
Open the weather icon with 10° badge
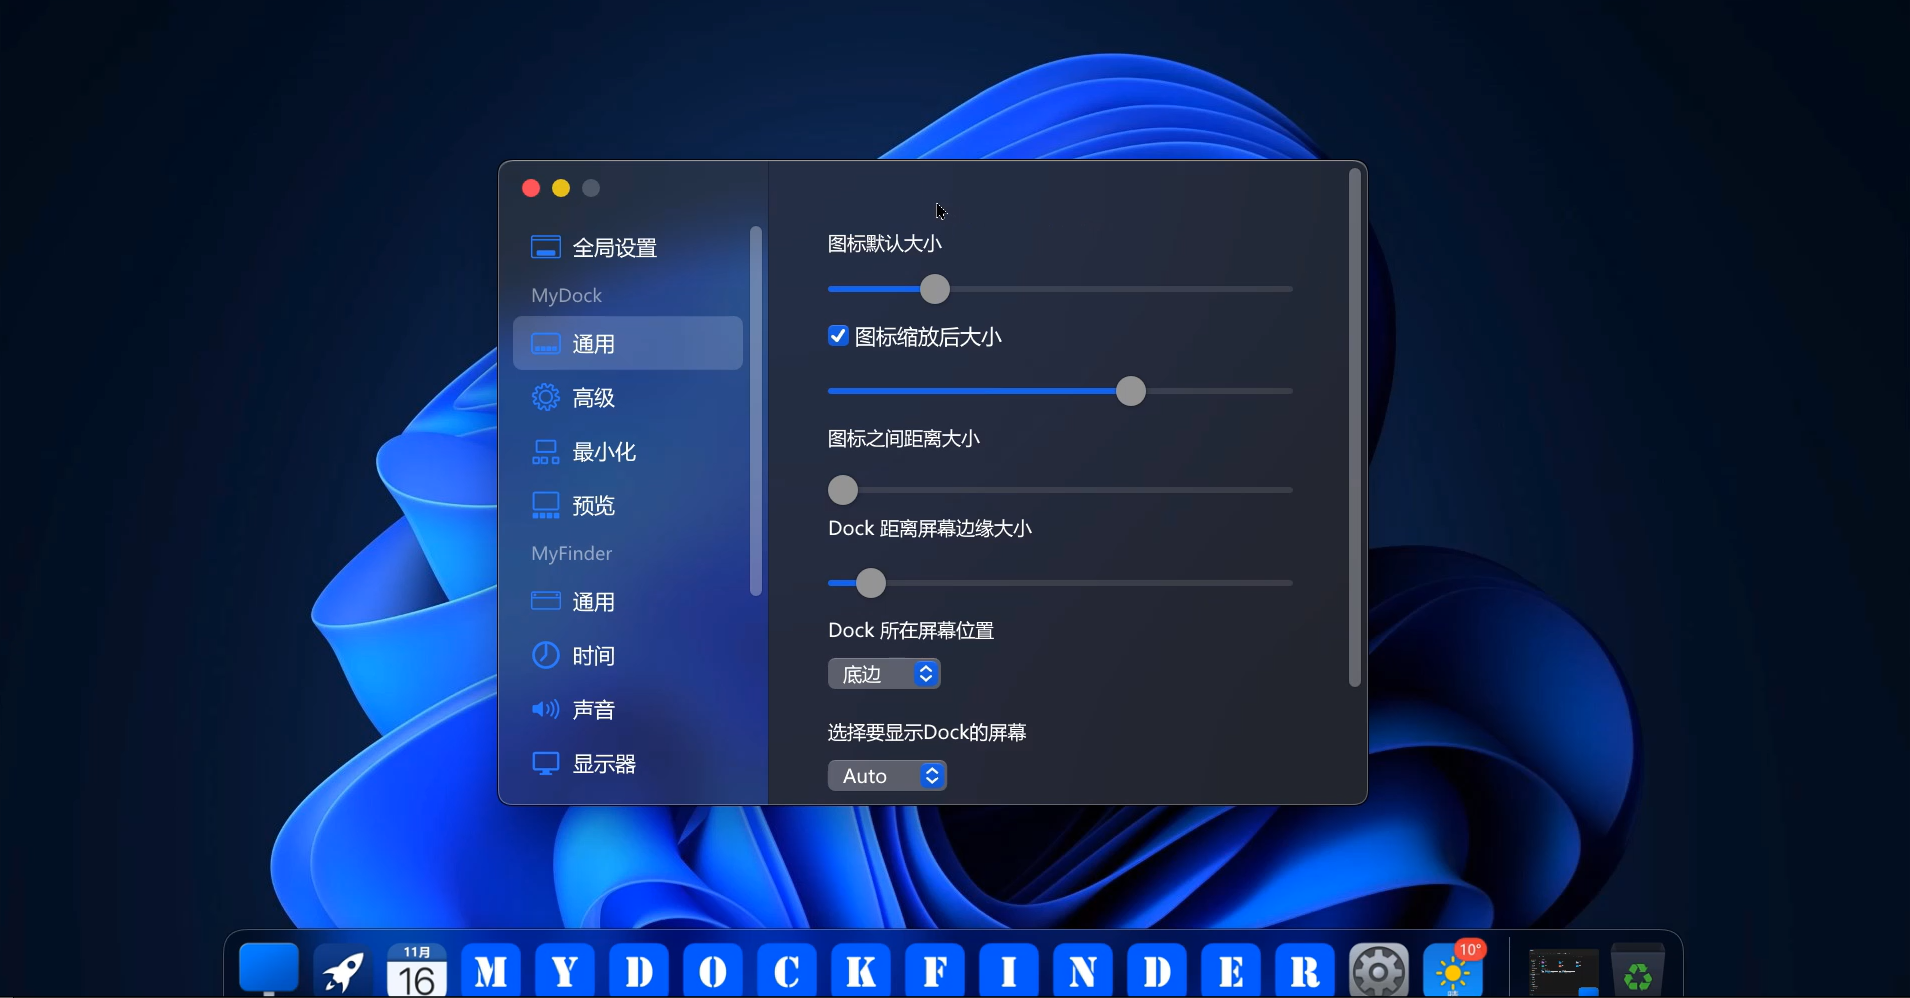pos(1453,970)
